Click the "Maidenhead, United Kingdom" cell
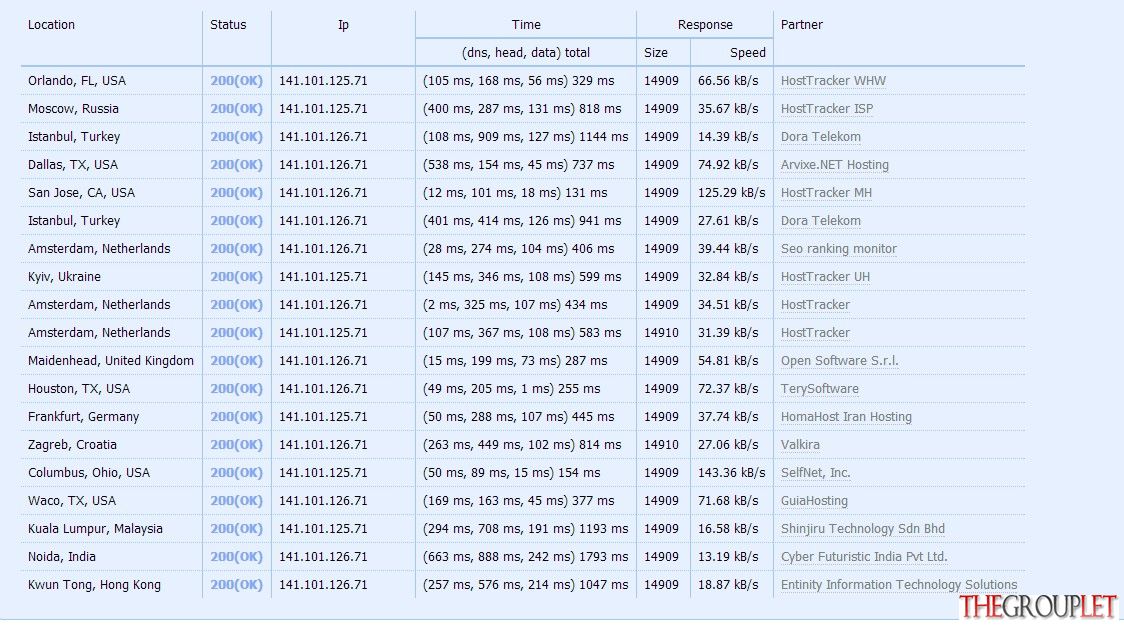The image size is (1124, 625). [x=110, y=361]
